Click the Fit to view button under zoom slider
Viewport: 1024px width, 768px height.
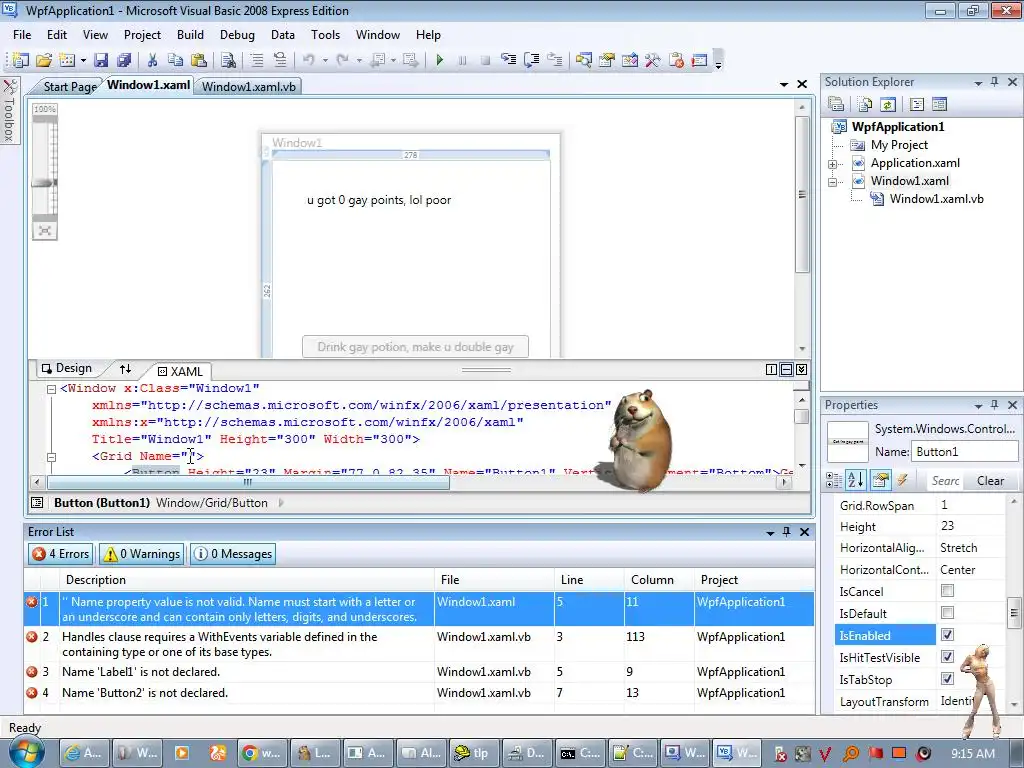coord(44,231)
